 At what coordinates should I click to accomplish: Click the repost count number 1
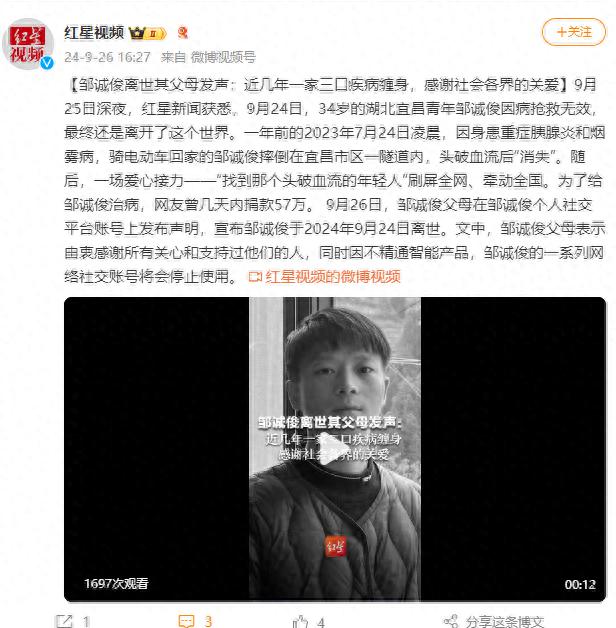86,622
